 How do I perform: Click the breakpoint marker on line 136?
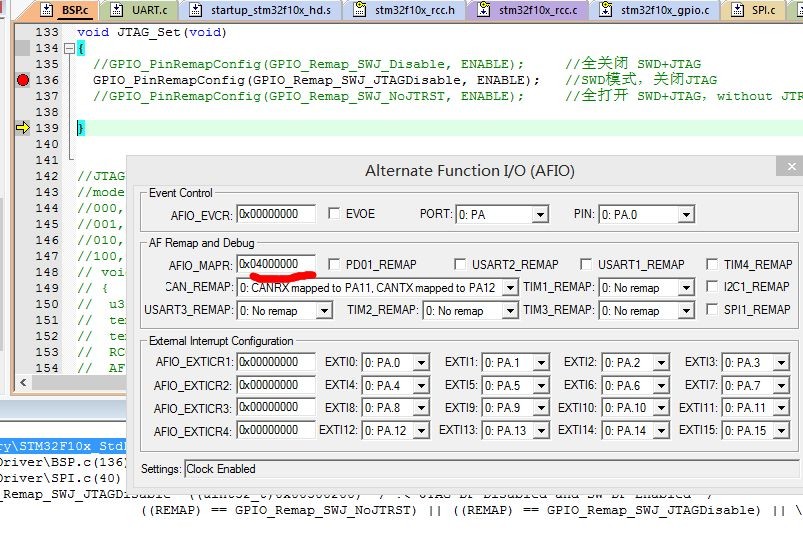pos(23,80)
